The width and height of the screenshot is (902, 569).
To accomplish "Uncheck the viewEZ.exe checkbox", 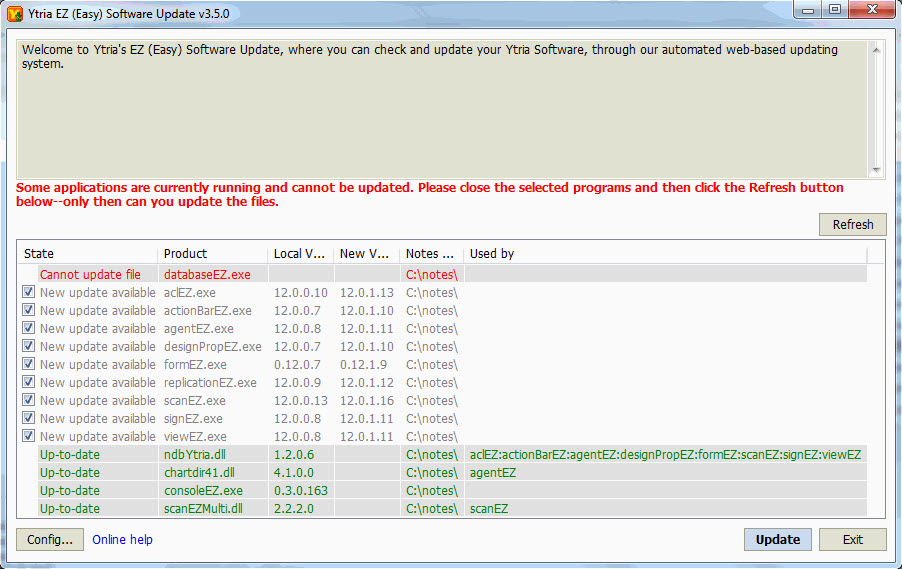I will [29, 437].
